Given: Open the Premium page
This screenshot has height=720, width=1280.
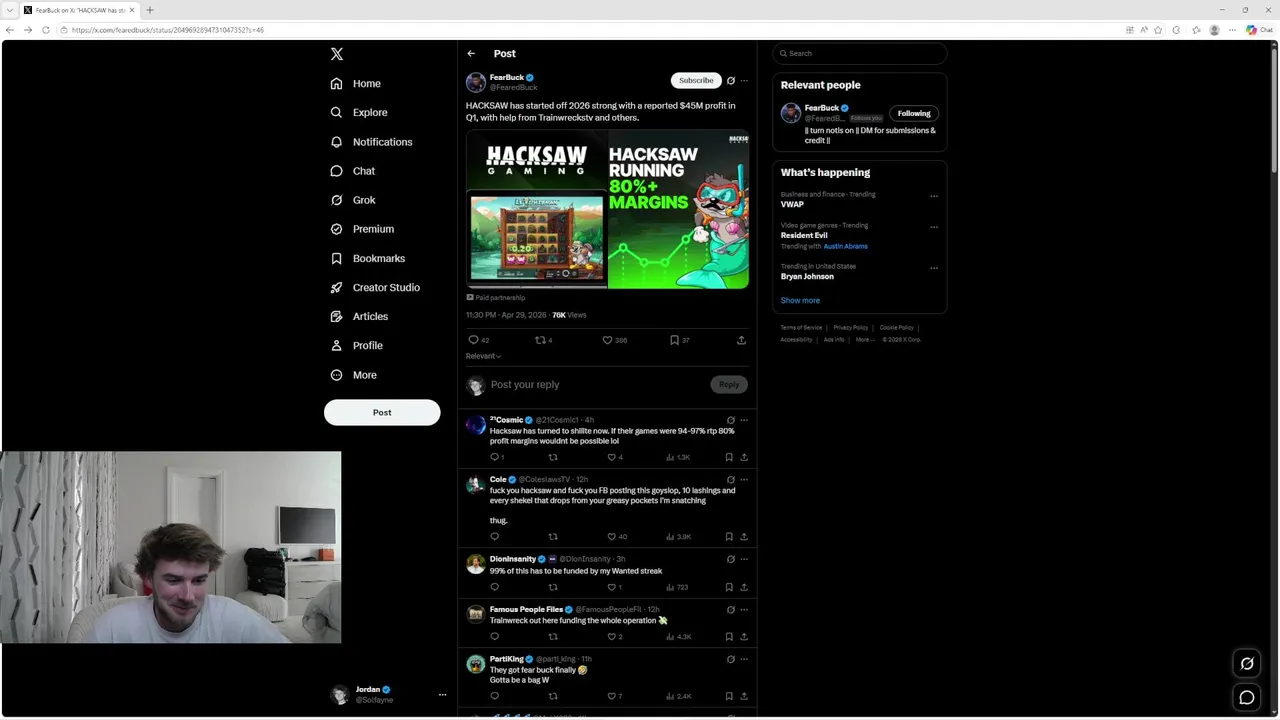Looking at the screenshot, I should pos(361,229).
